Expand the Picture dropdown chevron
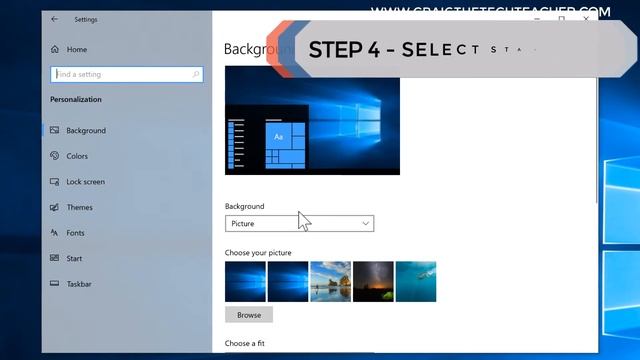This screenshot has width=640, height=360. tap(365, 224)
